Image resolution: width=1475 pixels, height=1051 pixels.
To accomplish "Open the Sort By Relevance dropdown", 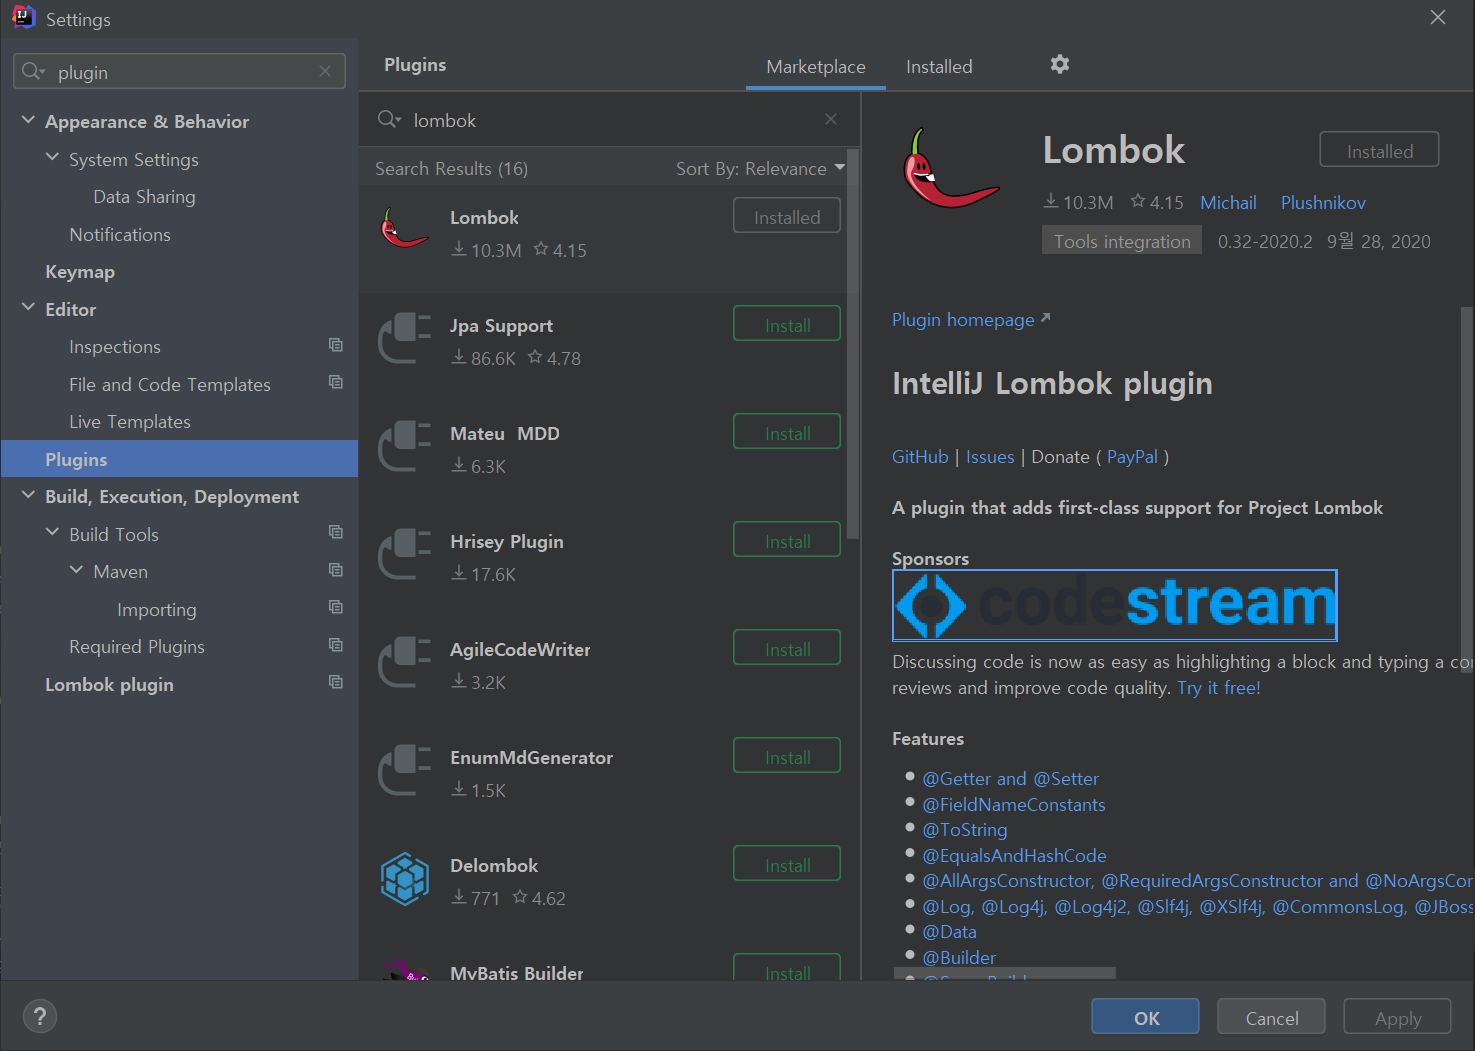I will coord(760,168).
